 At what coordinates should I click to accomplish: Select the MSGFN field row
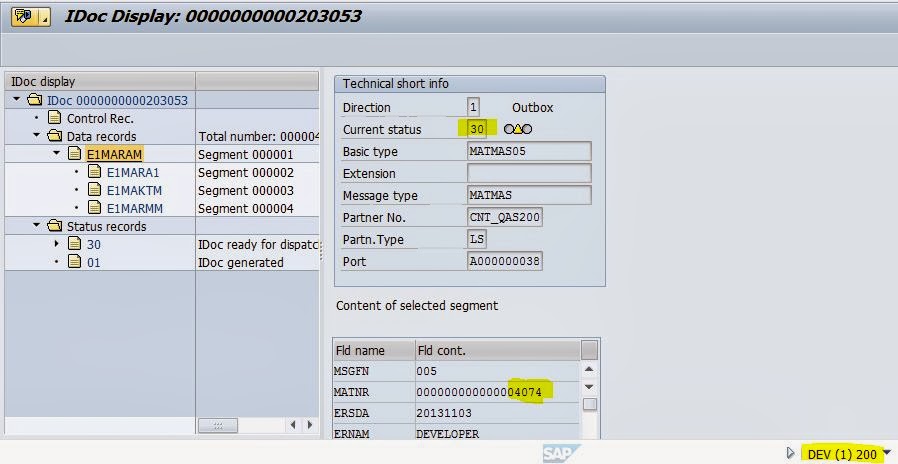(456, 371)
